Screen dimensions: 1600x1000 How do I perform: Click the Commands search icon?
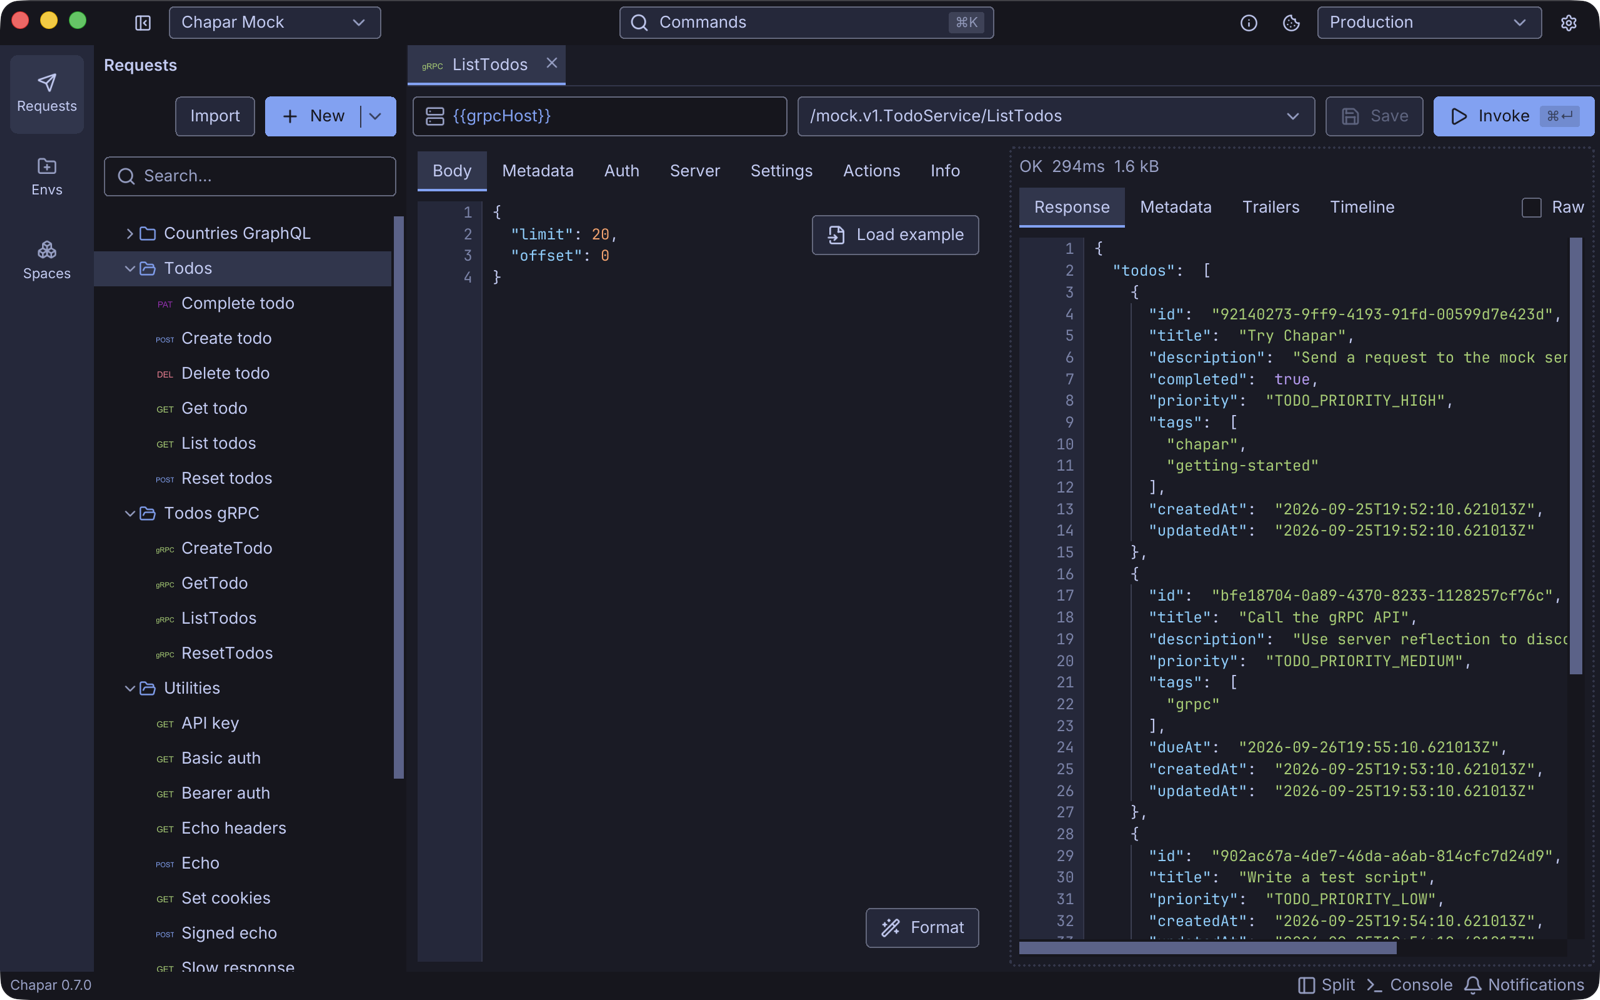(x=640, y=22)
